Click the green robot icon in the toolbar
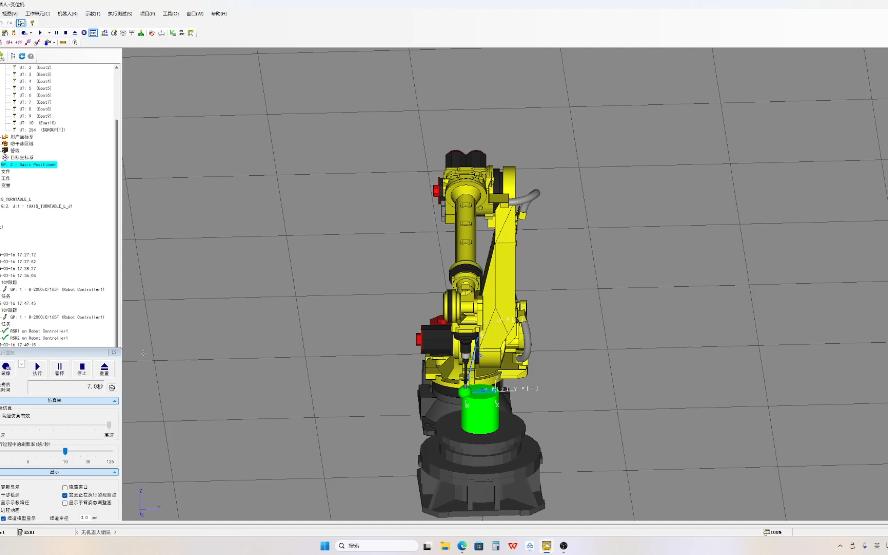 pyautogui.click(x=141, y=33)
